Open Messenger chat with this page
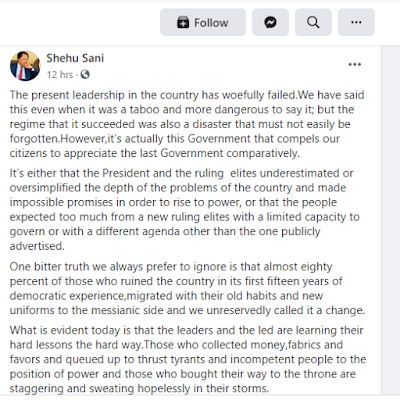Screen dimensions: 400x400 (x=270, y=22)
